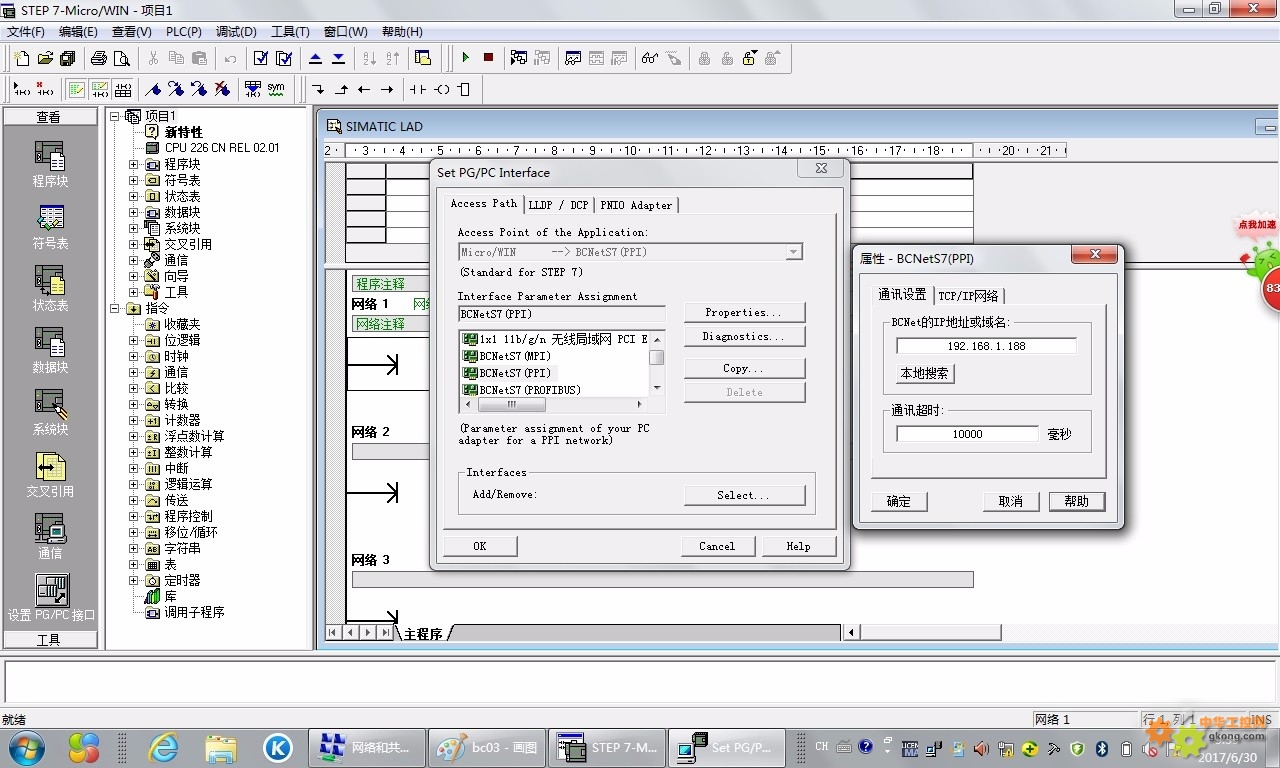Expand the 计数器 instruction node
This screenshot has width=1280, height=768.
(x=134, y=420)
